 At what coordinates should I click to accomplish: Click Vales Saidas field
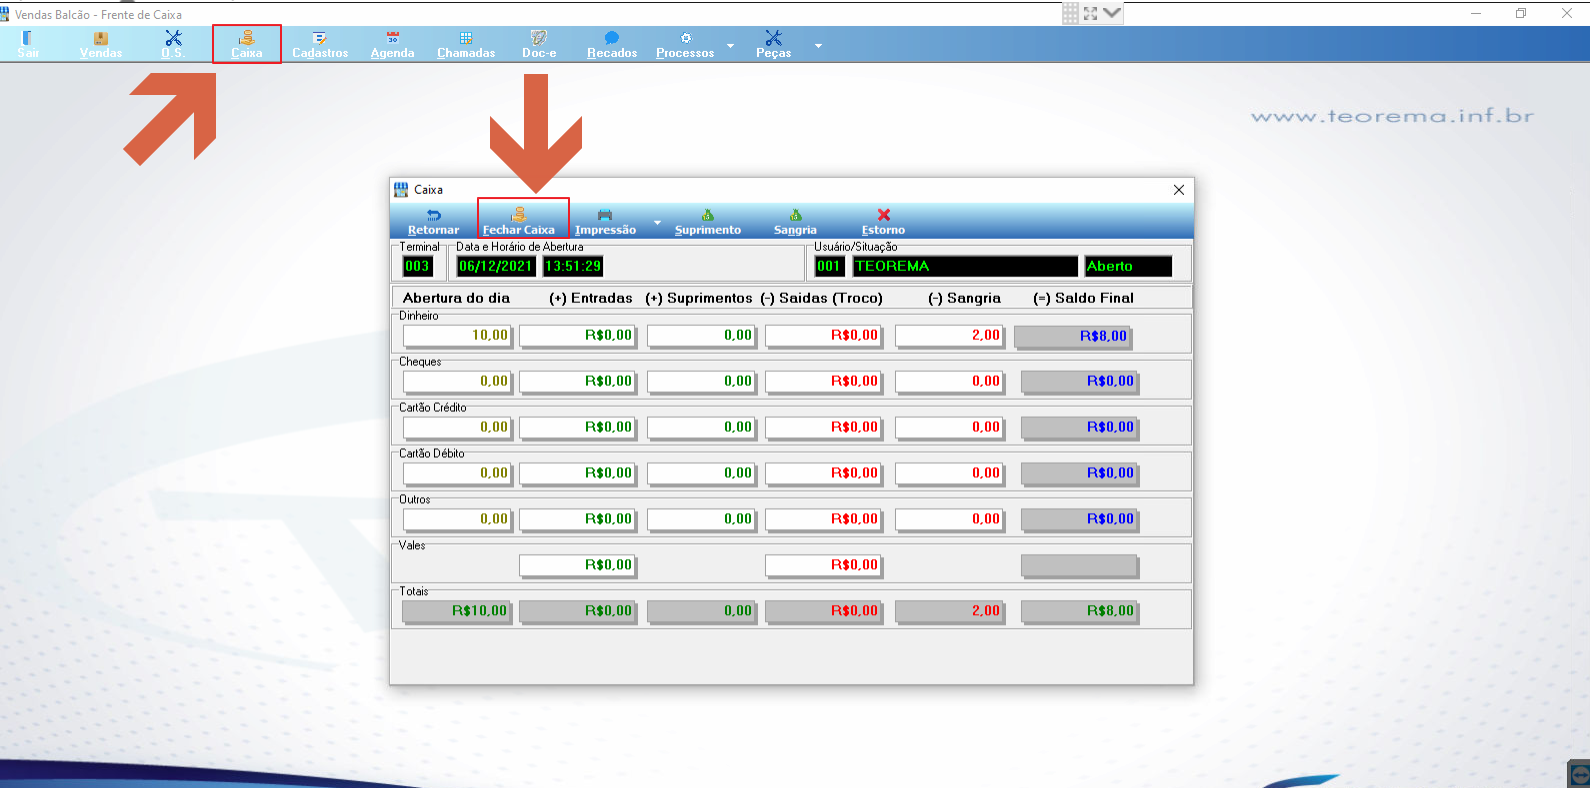pos(823,565)
